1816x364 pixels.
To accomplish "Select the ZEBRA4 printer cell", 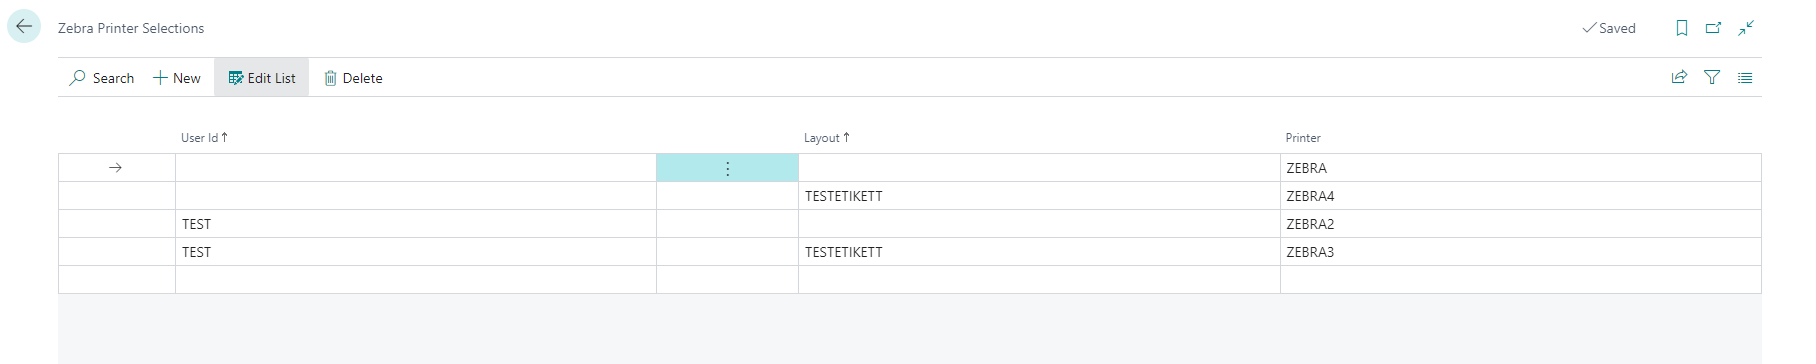I will pos(1520,196).
